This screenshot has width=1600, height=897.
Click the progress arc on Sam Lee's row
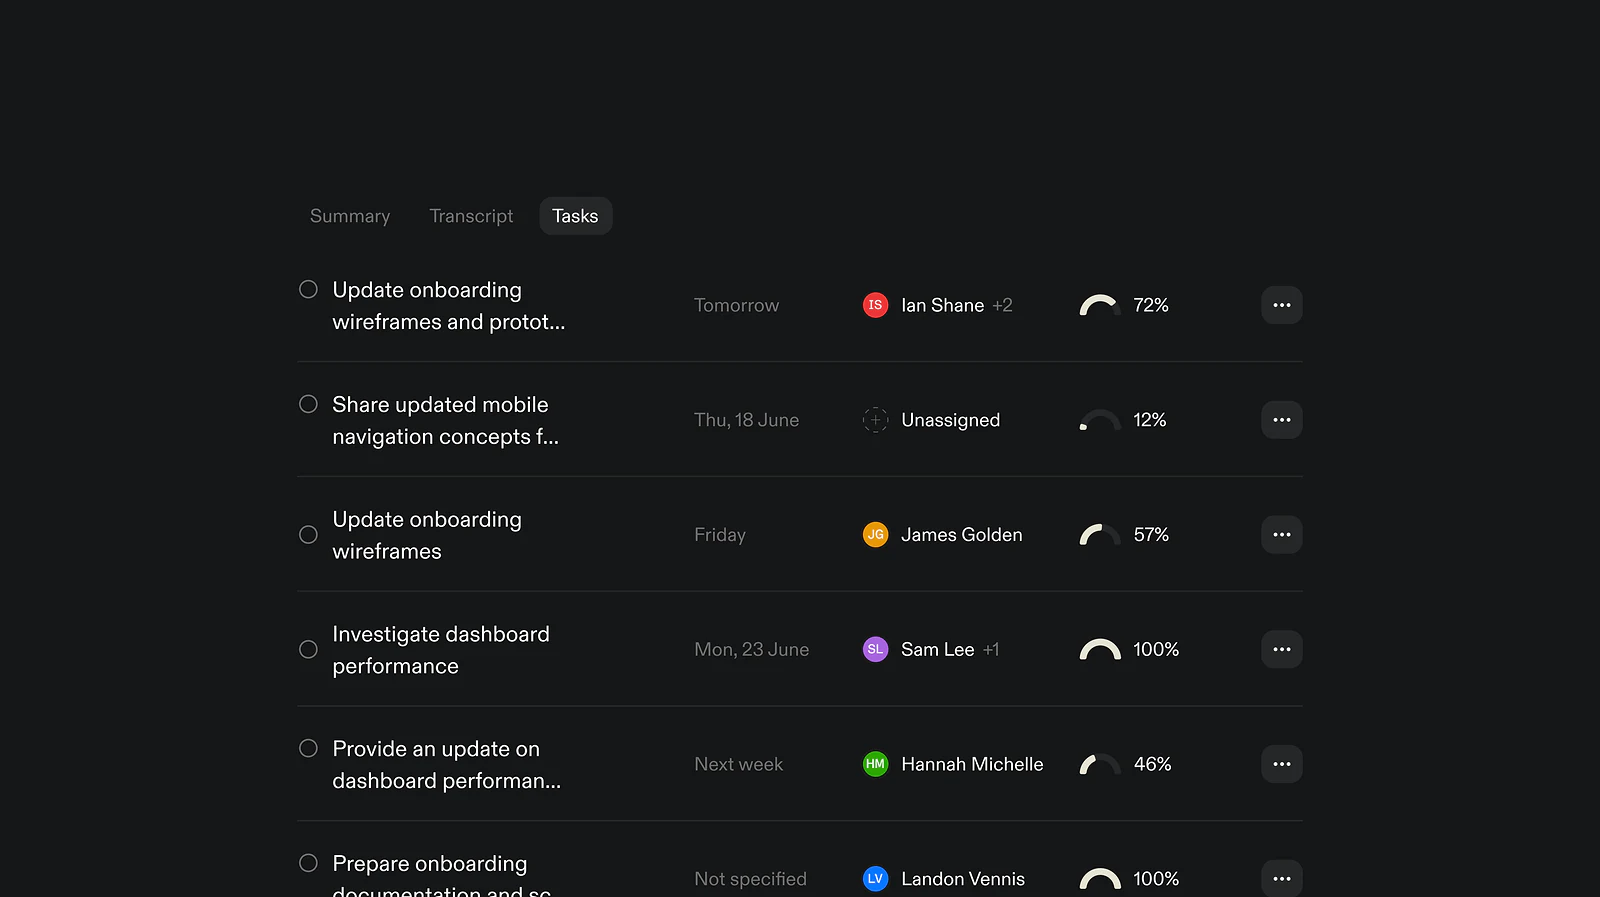point(1100,649)
